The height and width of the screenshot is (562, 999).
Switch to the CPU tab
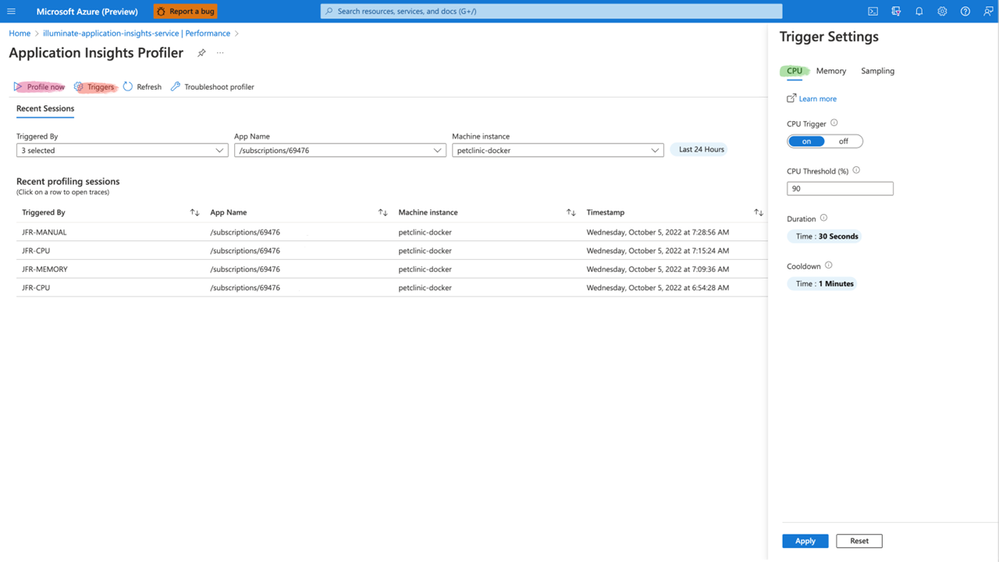[794, 71]
